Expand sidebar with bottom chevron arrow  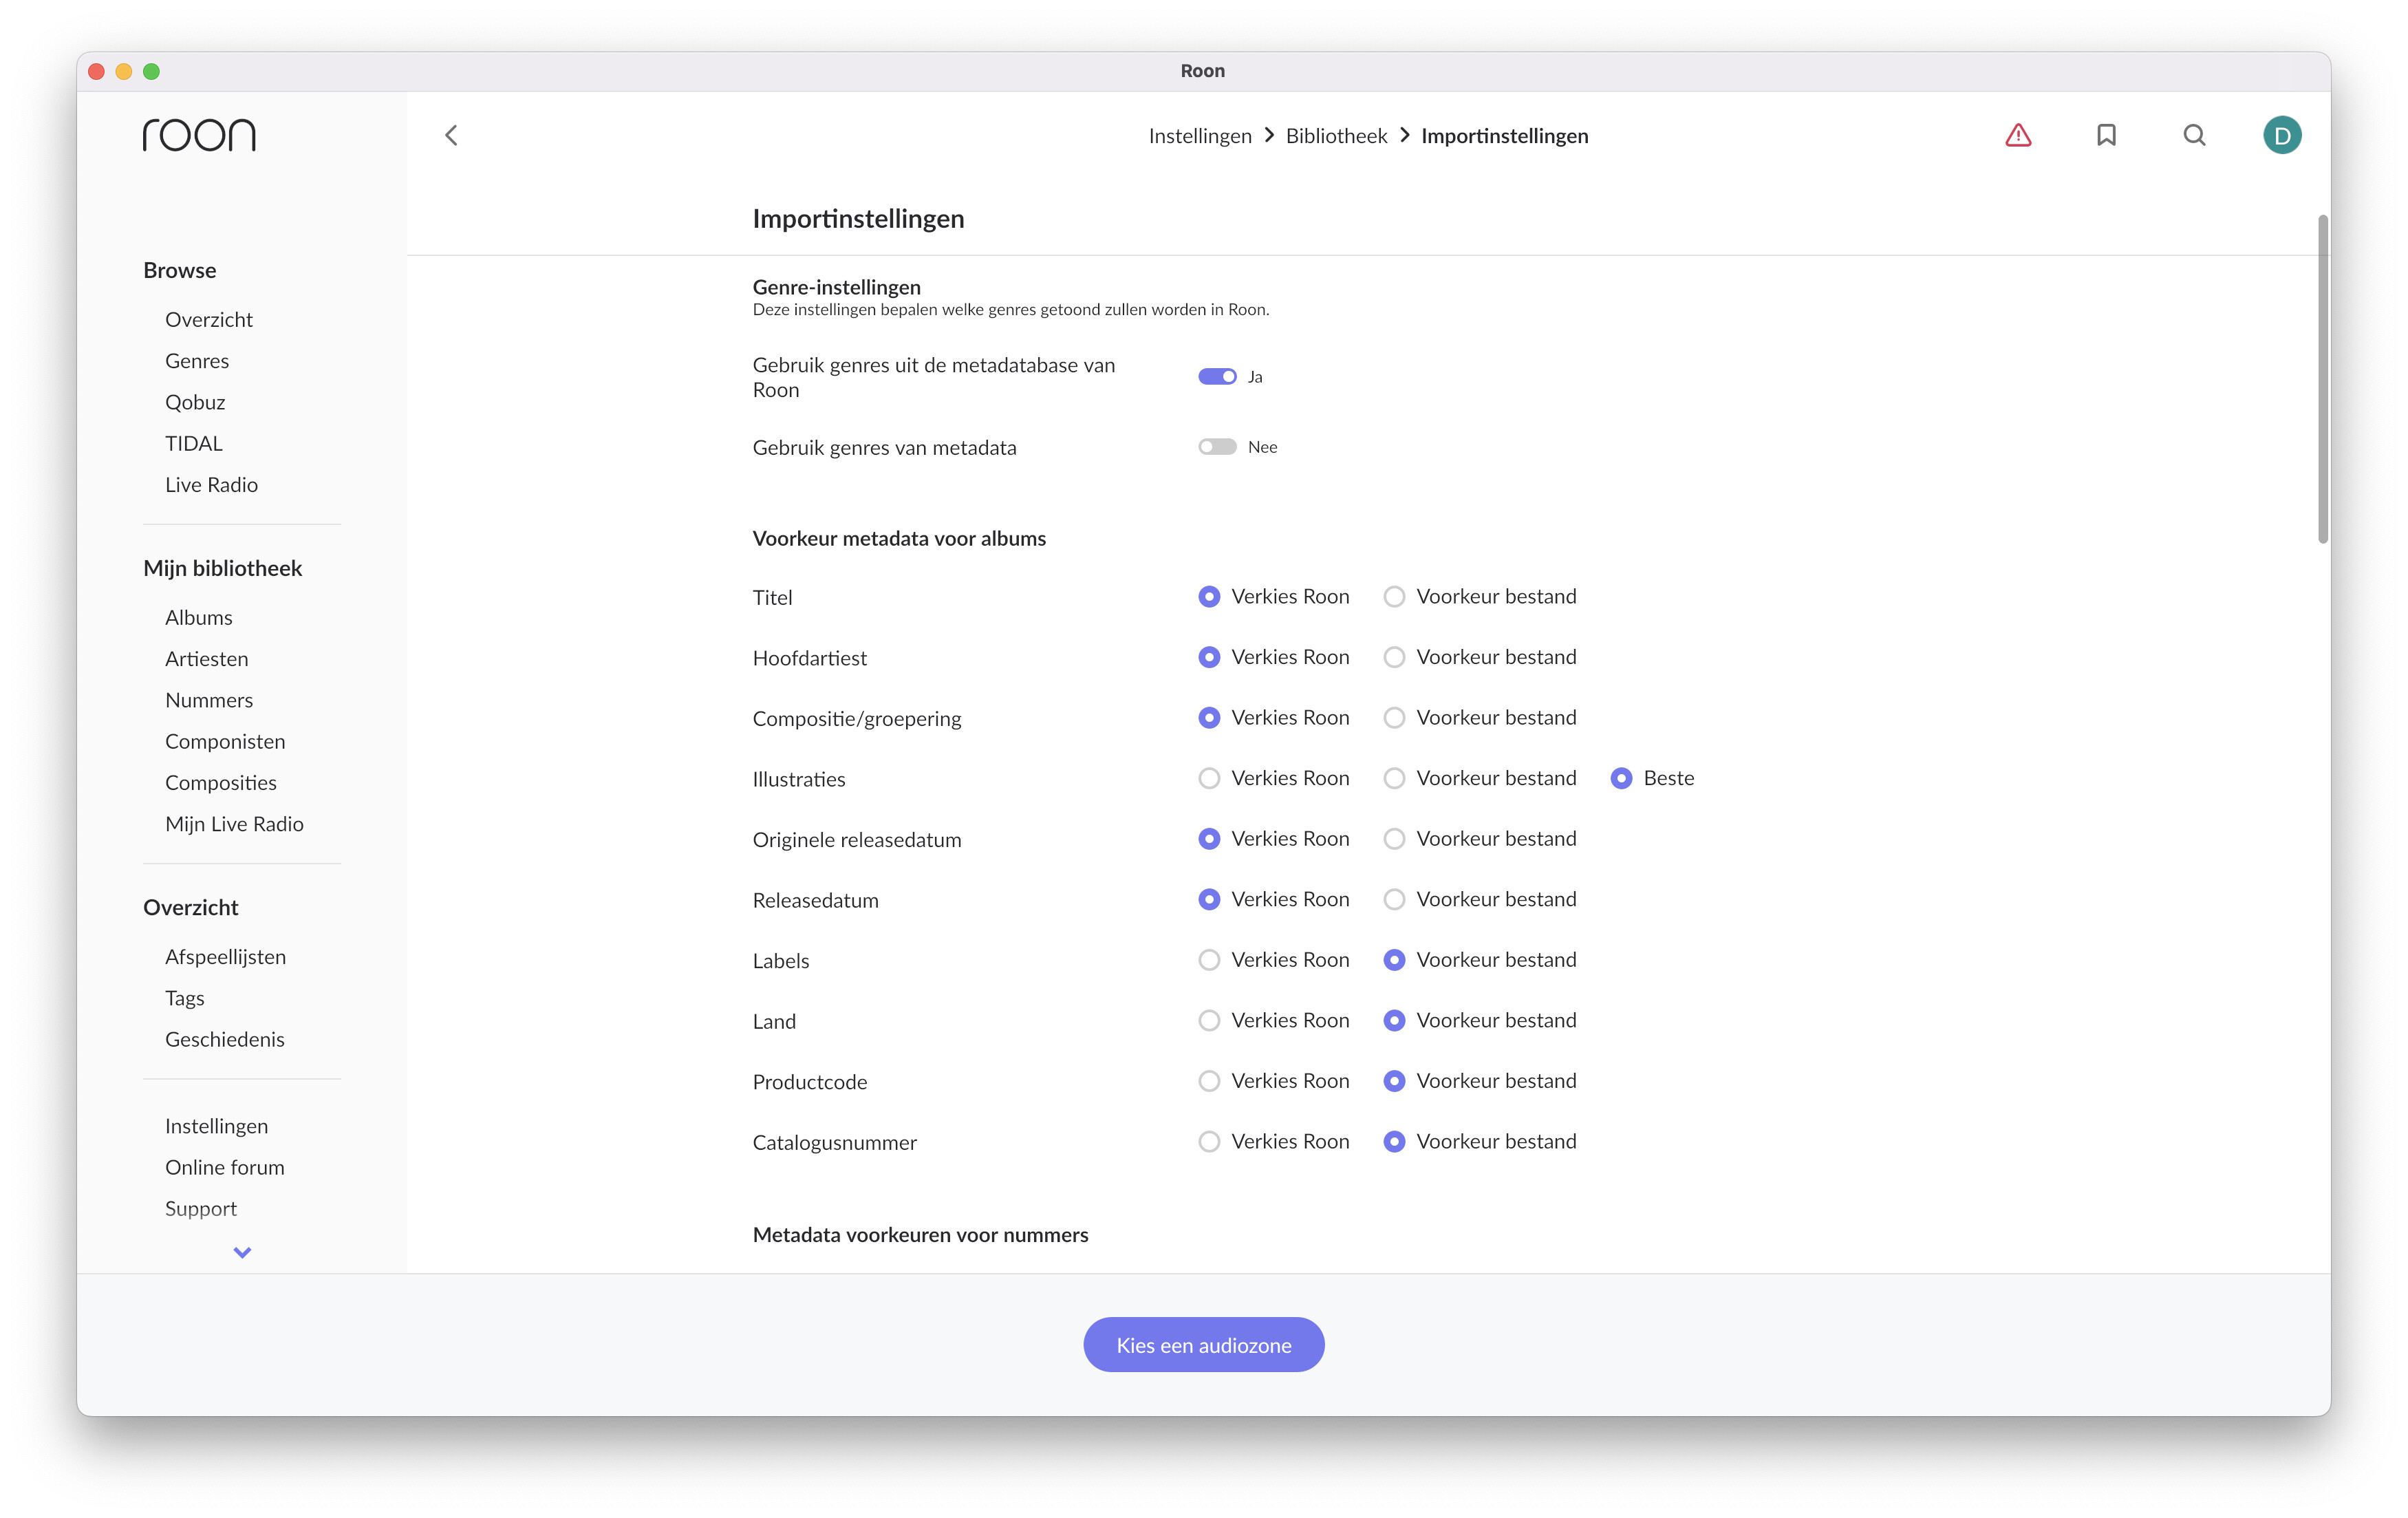pyautogui.click(x=242, y=1252)
